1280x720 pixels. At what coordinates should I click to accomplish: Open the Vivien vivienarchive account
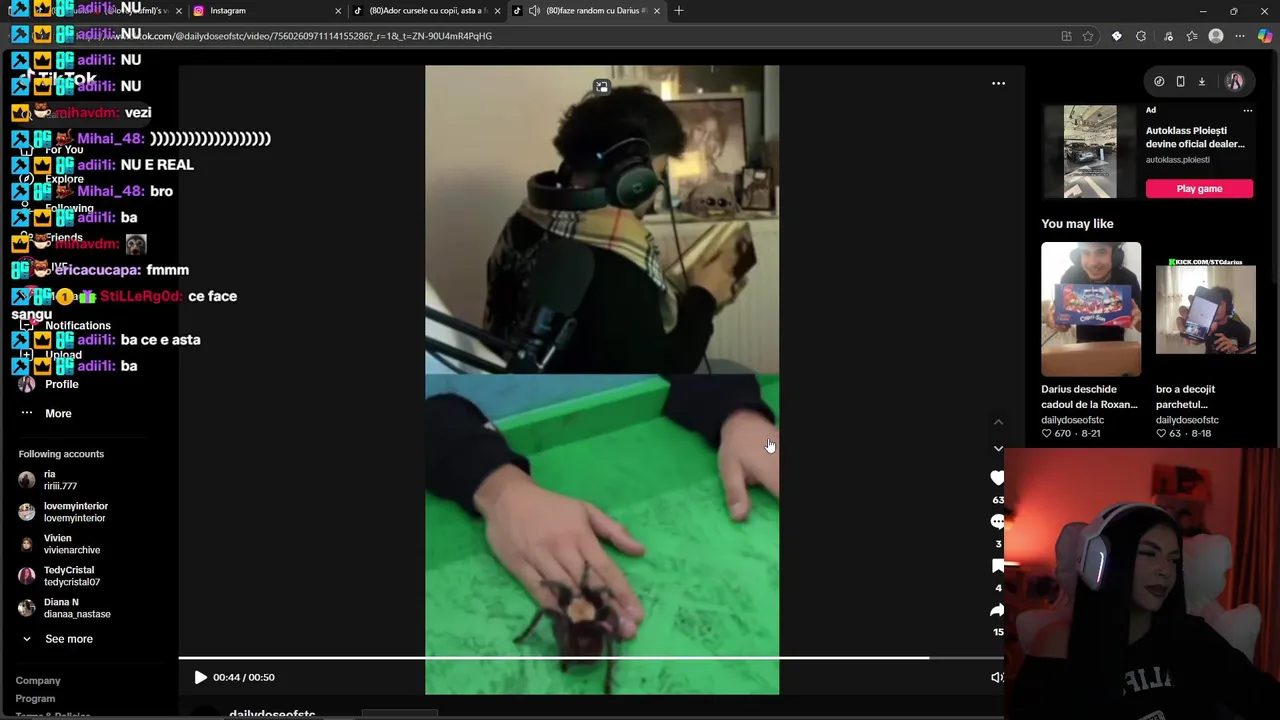tap(60, 544)
